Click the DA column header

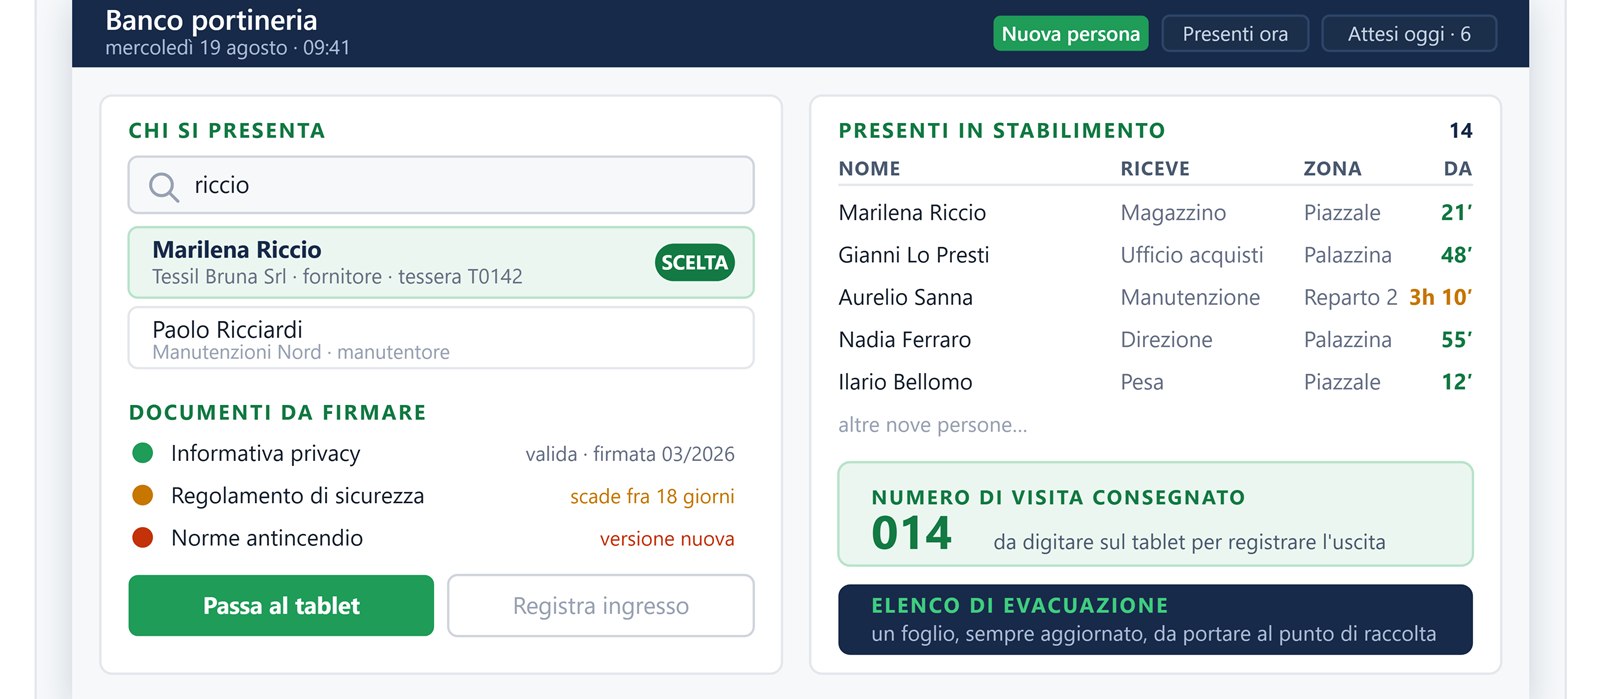pyautogui.click(x=1458, y=169)
